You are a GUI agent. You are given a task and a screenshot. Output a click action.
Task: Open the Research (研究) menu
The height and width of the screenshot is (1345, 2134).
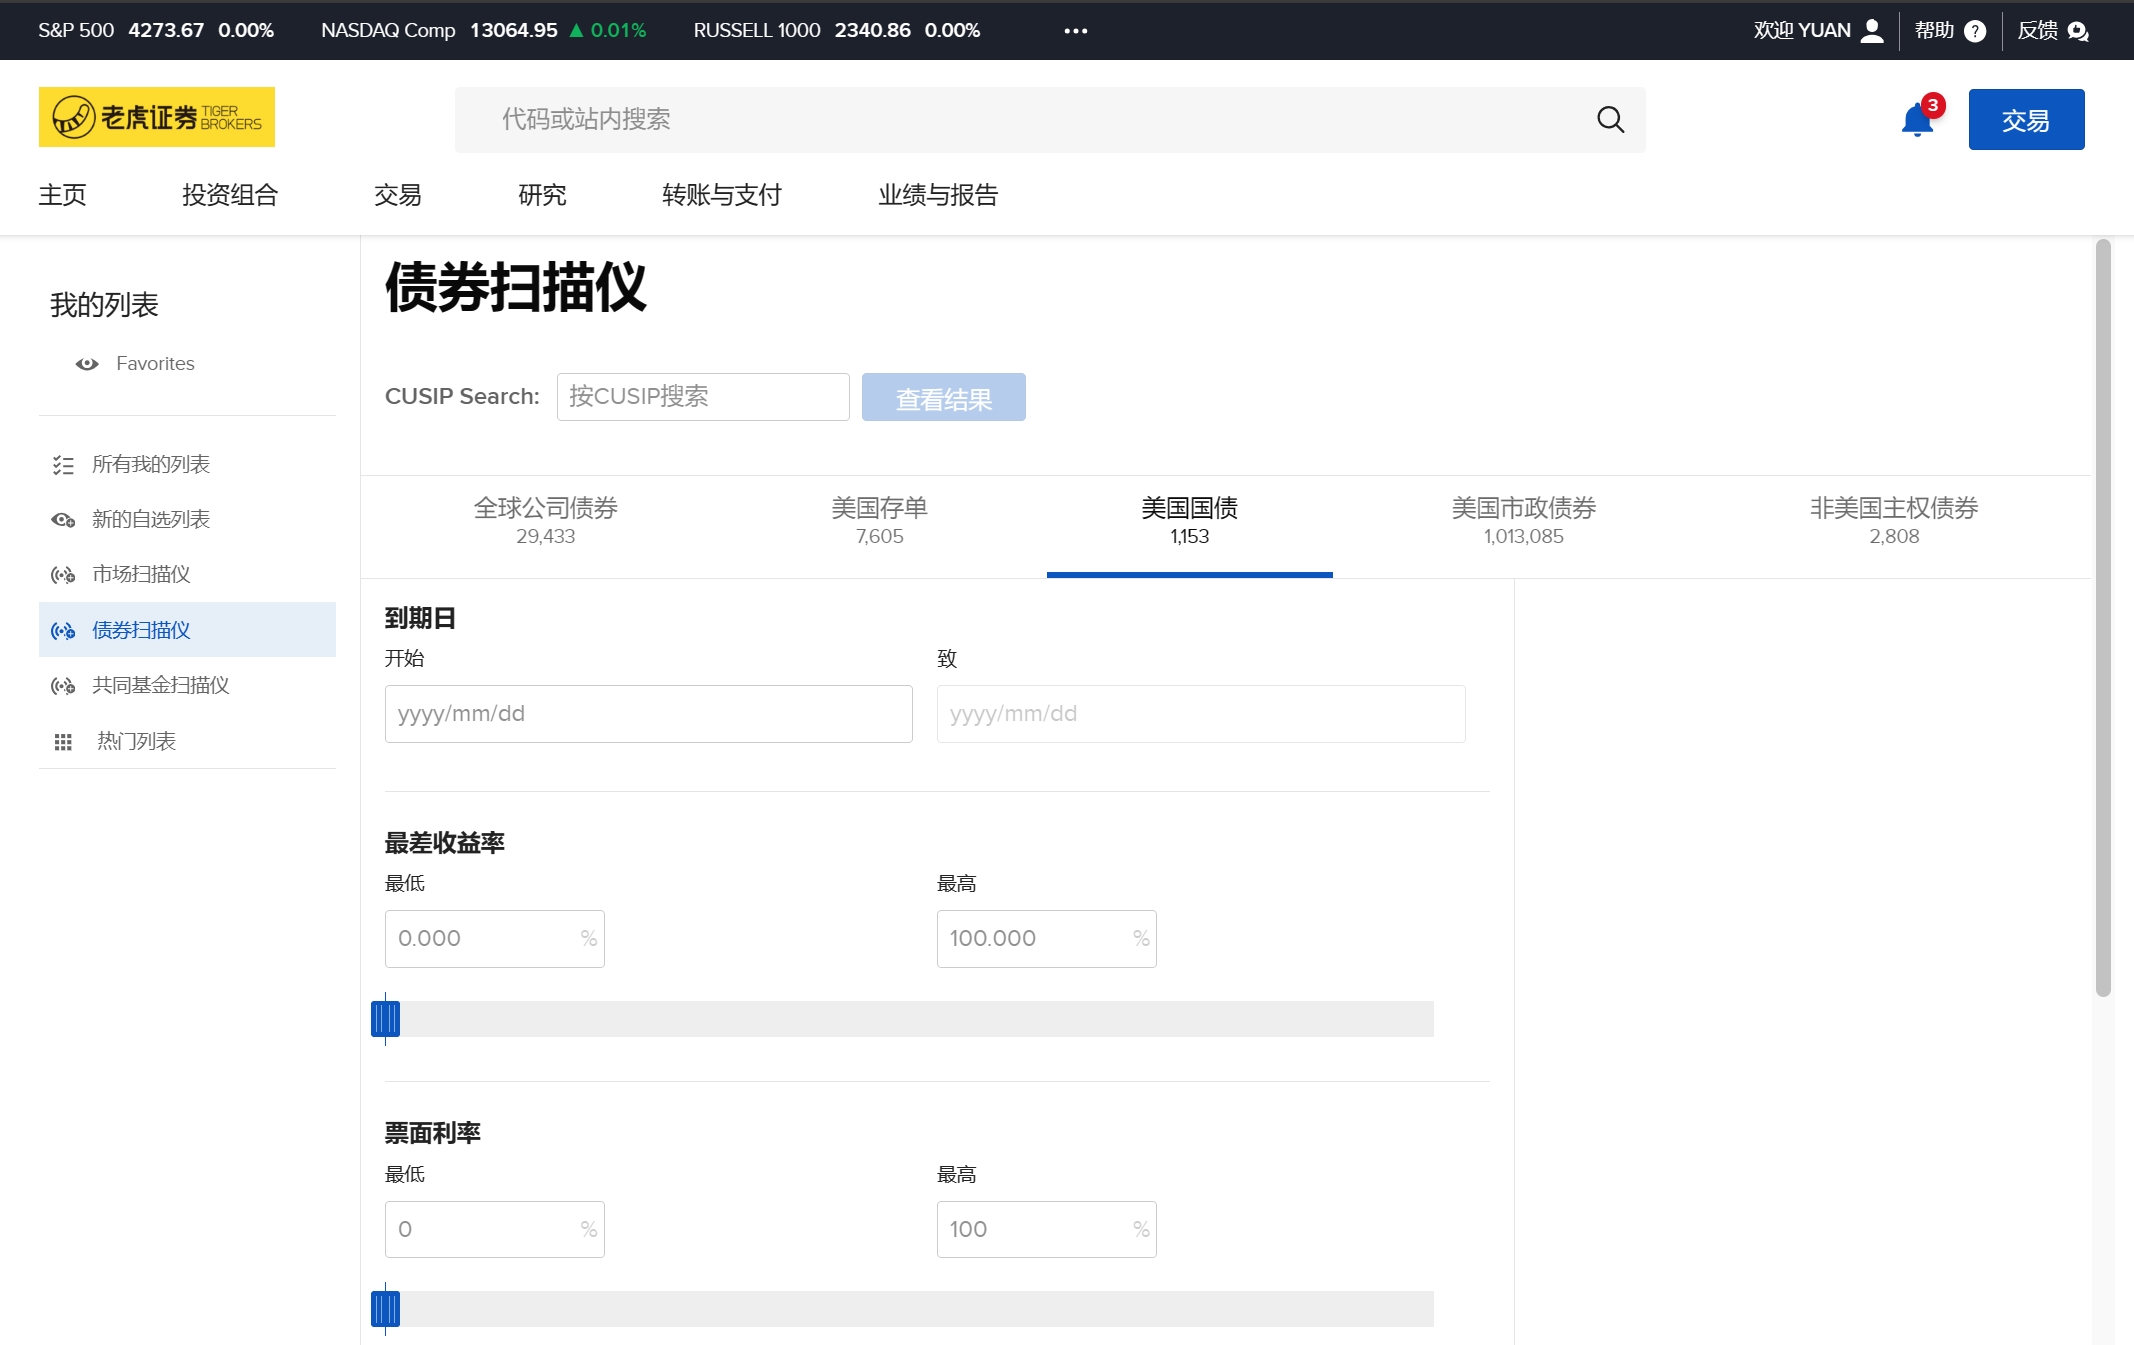[x=542, y=195]
